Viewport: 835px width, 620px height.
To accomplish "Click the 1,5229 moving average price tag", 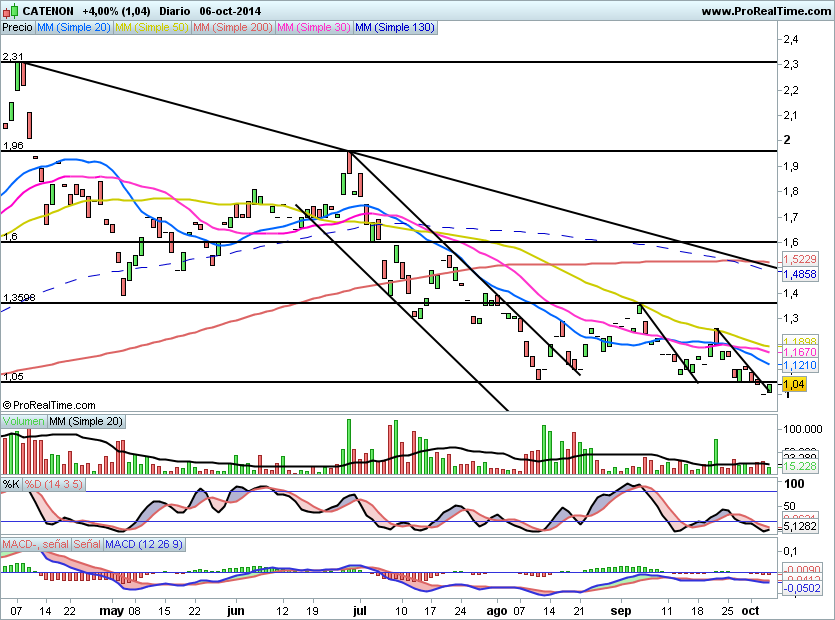I will coord(799,260).
